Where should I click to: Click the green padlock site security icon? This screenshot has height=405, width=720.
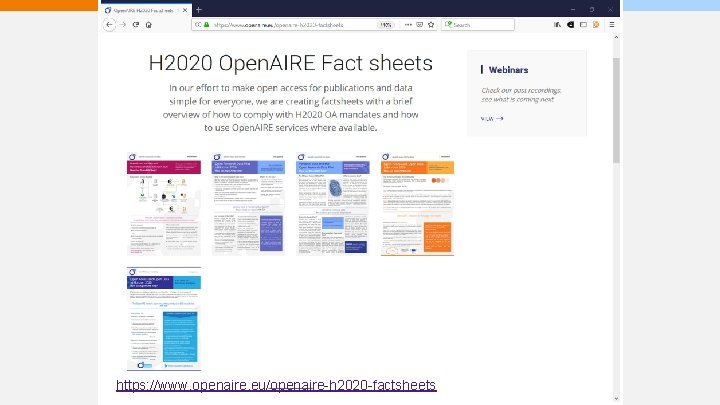pyautogui.click(x=207, y=25)
